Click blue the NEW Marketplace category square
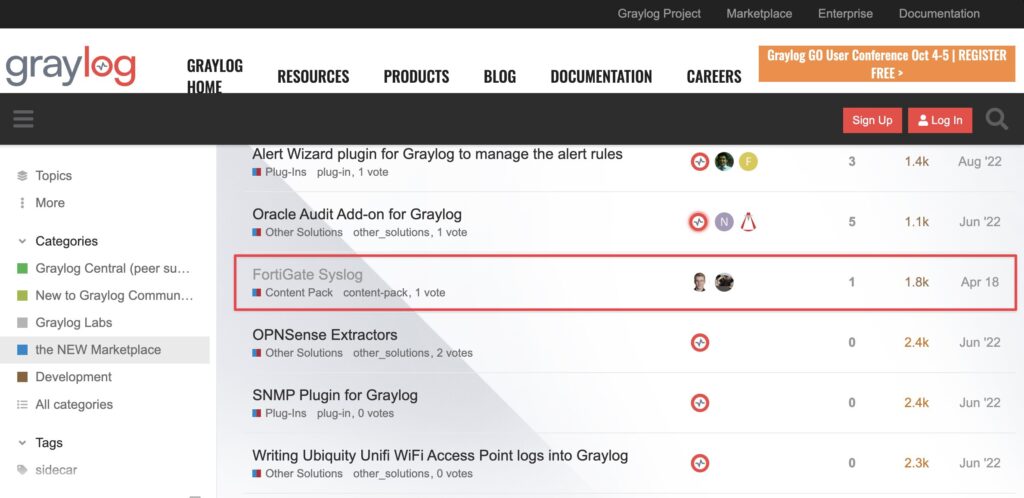The width and height of the screenshot is (1024, 498). point(23,350)
